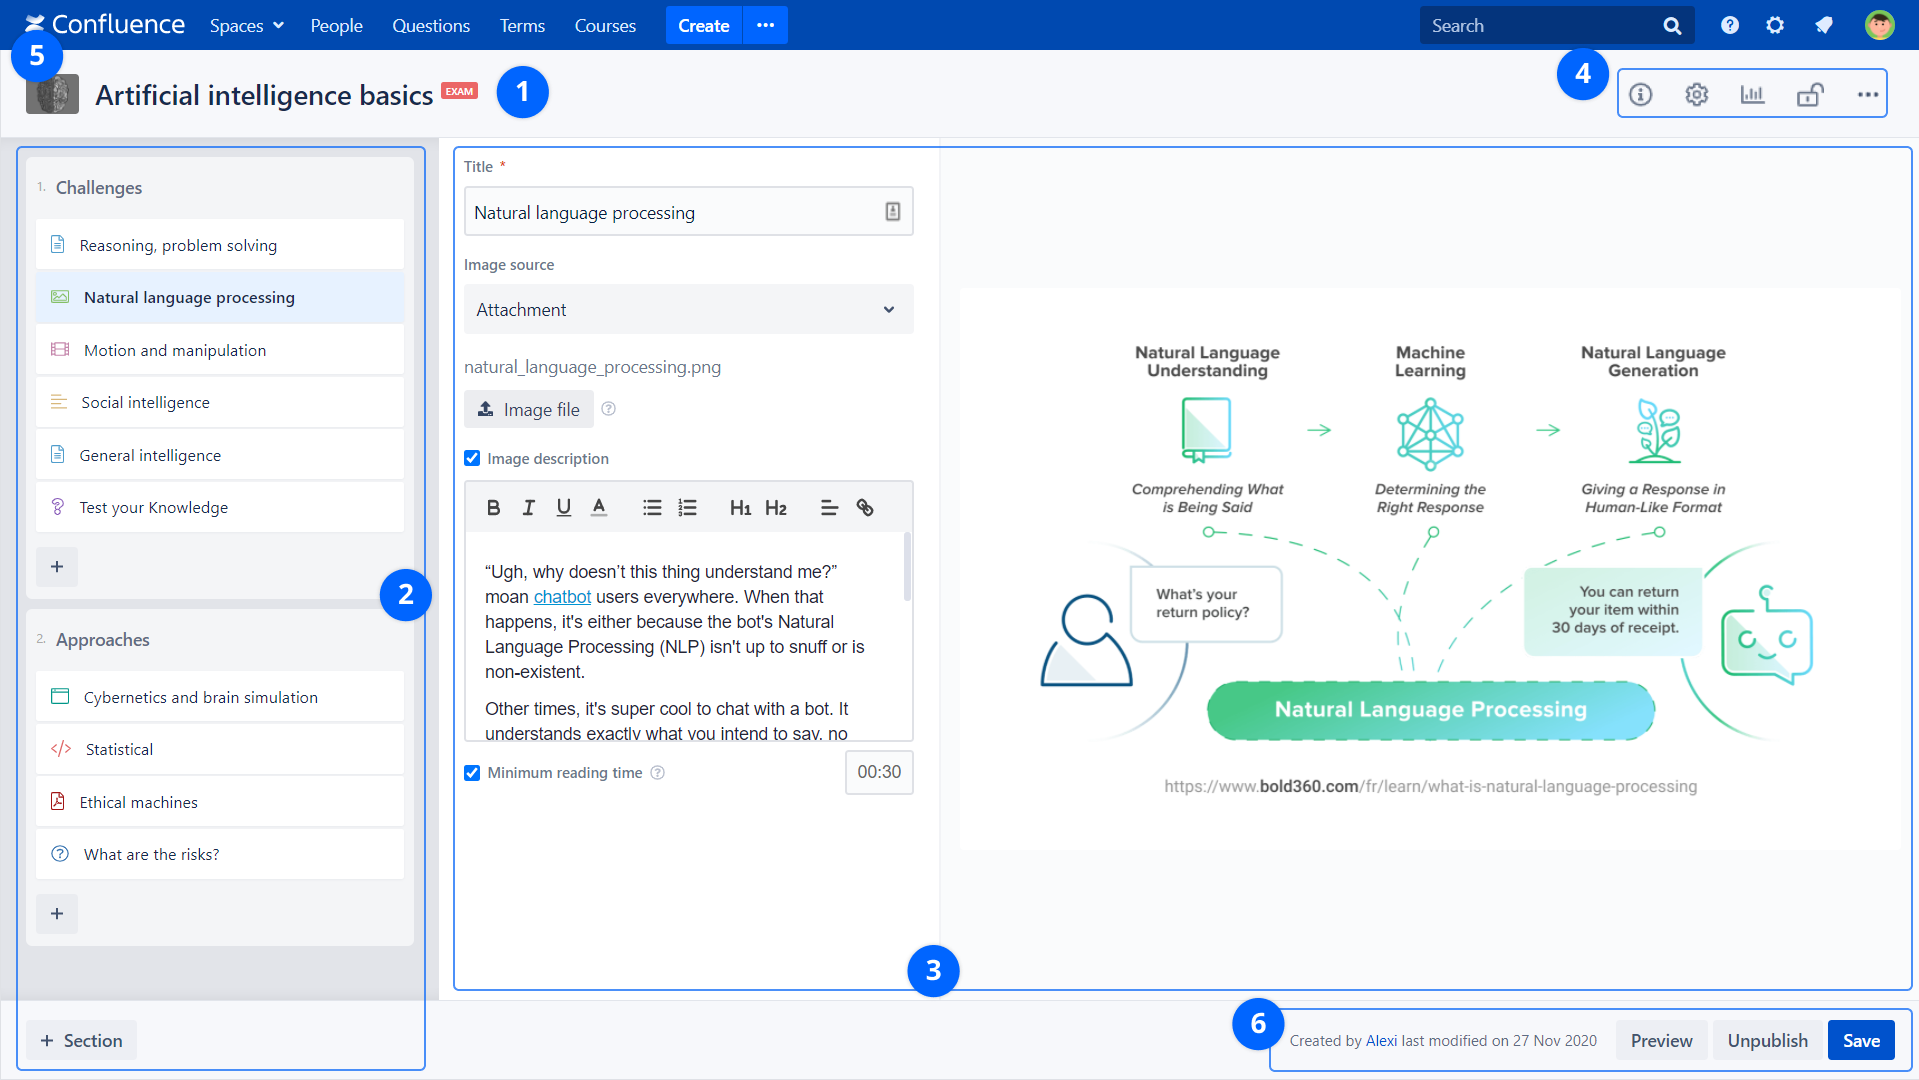Click the lock icon in the course toolbar

coord(1811,94)
